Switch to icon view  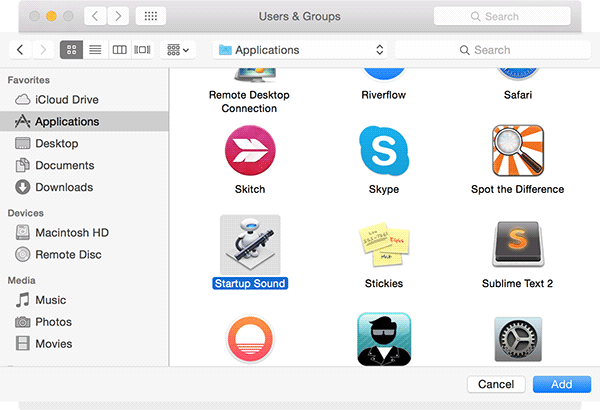(x=72, y=50)
